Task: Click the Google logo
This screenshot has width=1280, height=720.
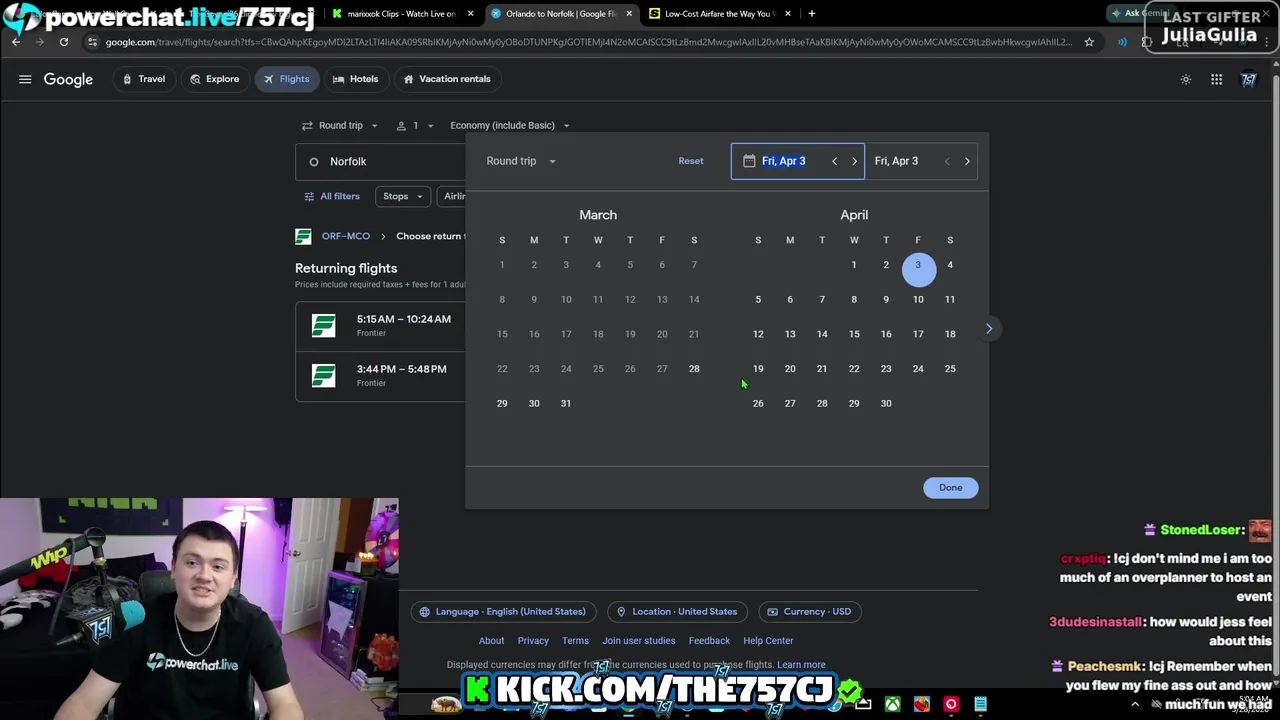Action: (68, 79)
